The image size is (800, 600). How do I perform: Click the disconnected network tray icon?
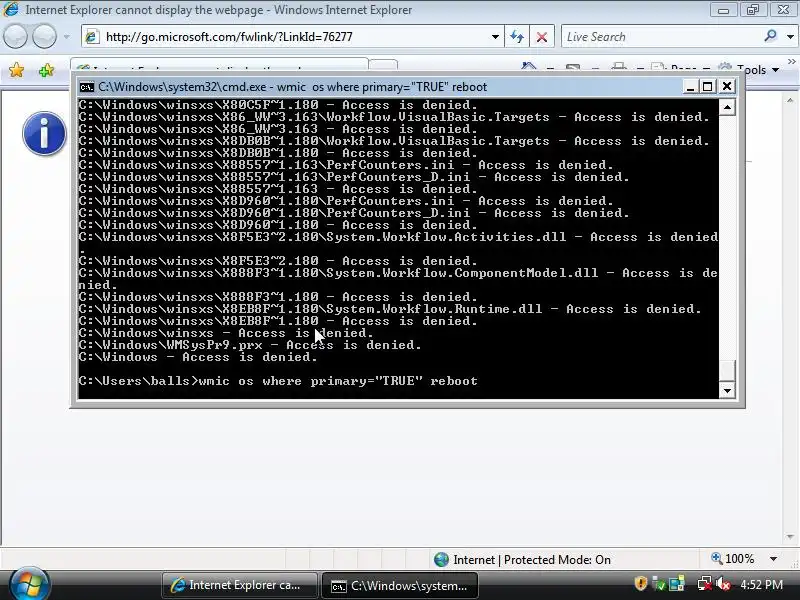705,583
